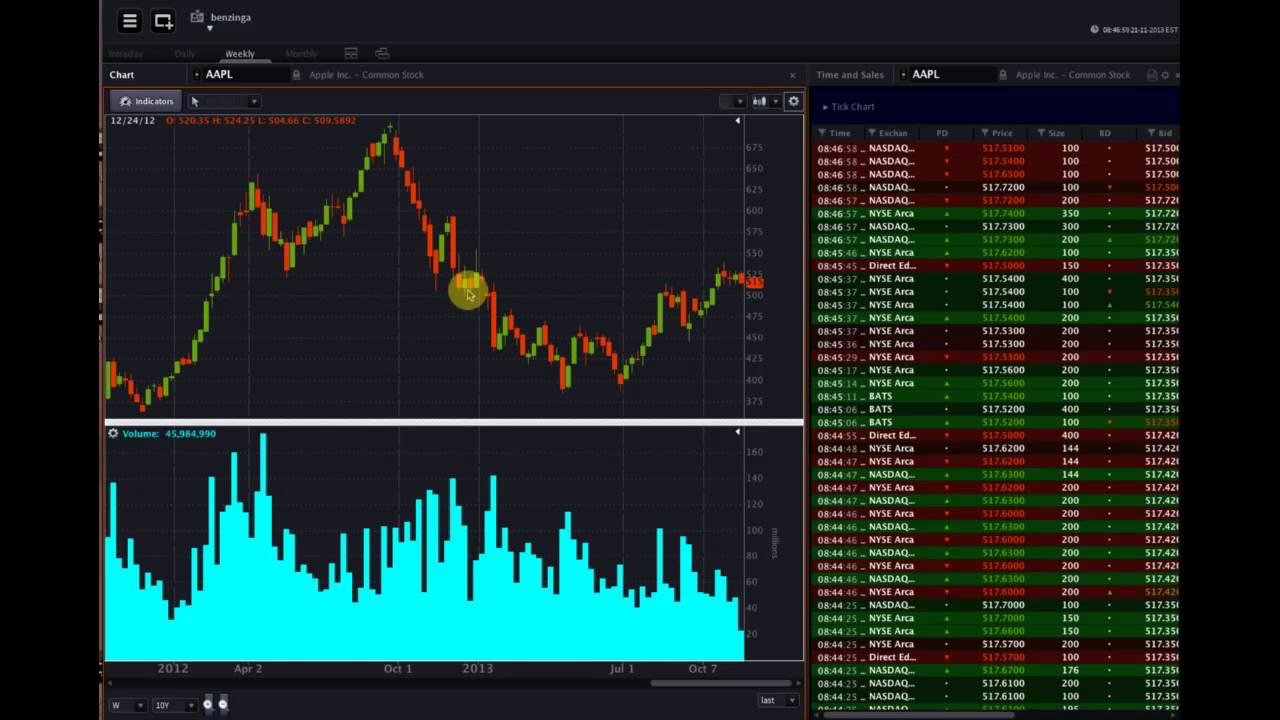
Task: Click the clock timestamp at top right
Action: [x=1139, y=30]
